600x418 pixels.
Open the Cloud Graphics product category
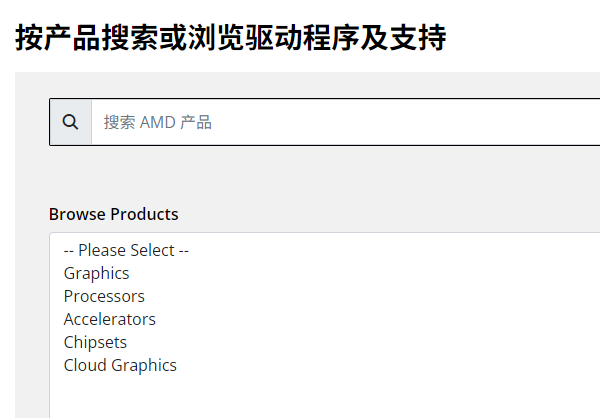tap(120, 365)
